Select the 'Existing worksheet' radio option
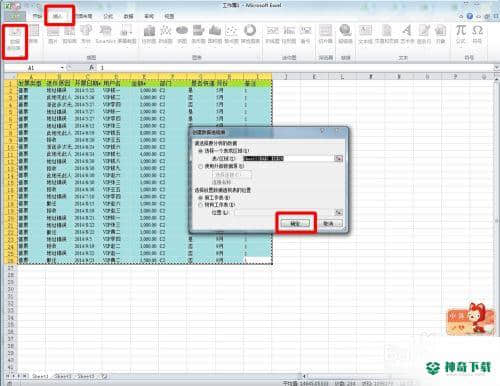500x386 pixels. click(x=201, y=205)
